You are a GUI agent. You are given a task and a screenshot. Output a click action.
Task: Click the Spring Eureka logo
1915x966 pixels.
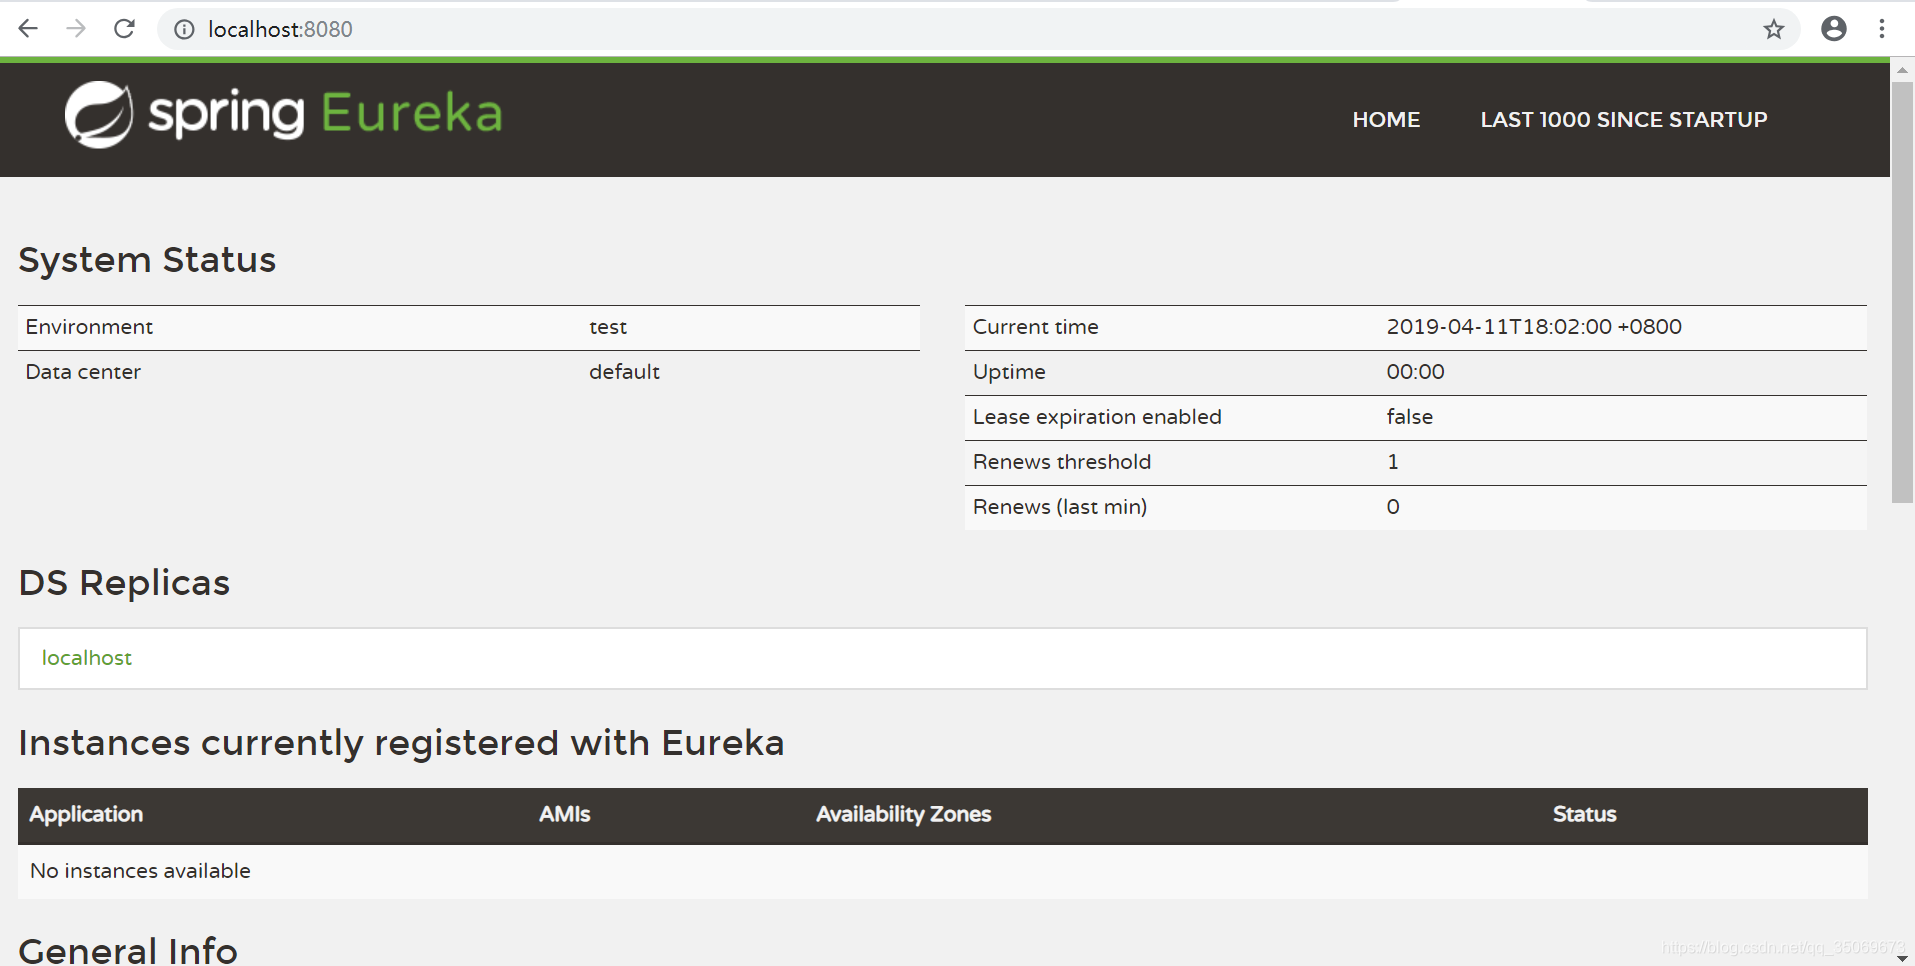[x=284, y=114]
